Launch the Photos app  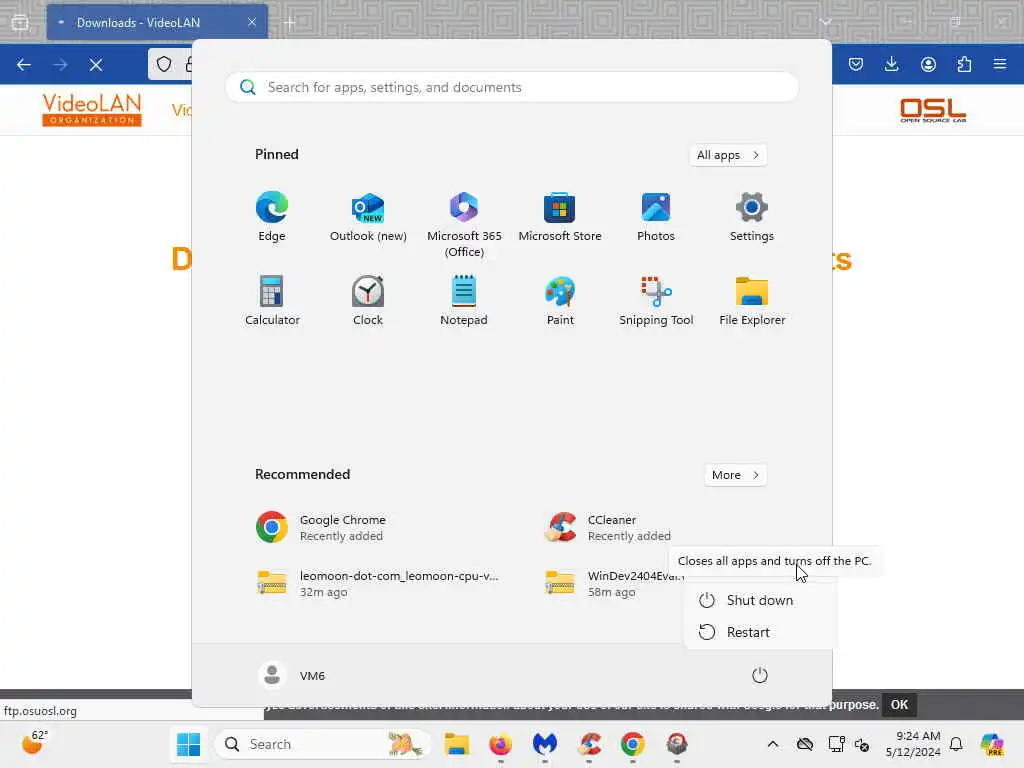pos(656,217)
